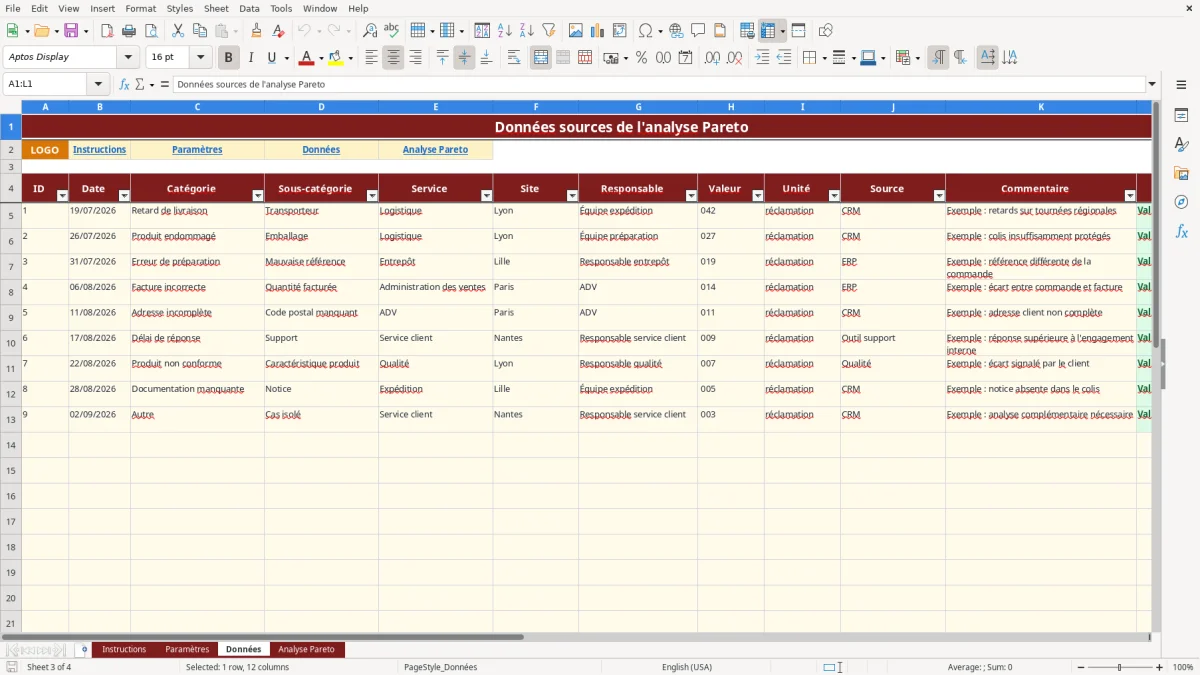Click the Clear Direct Formatting icon
1200x675 pixels.
click(278, 31)
